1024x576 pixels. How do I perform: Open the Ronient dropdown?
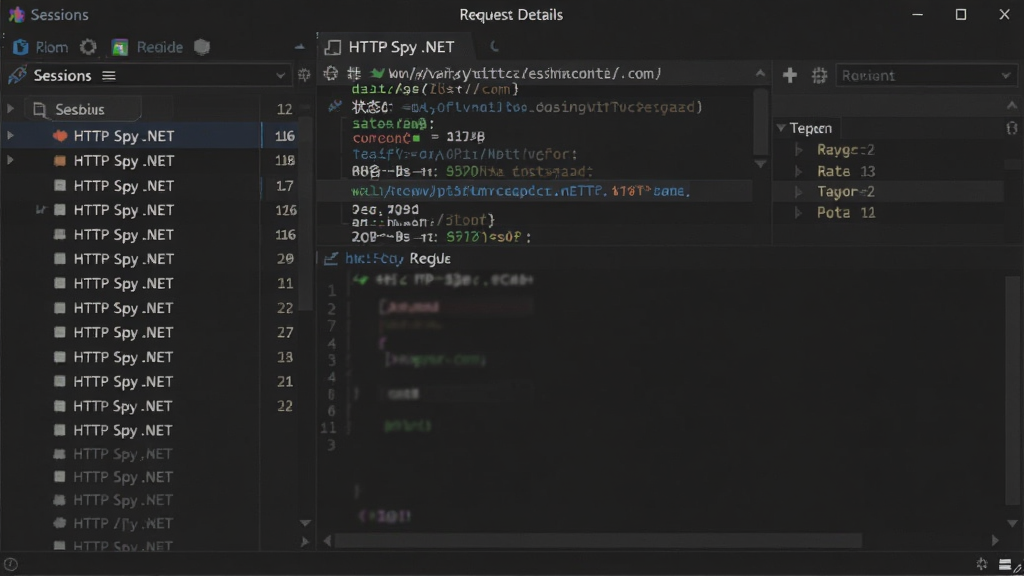(x=925, y=75)
